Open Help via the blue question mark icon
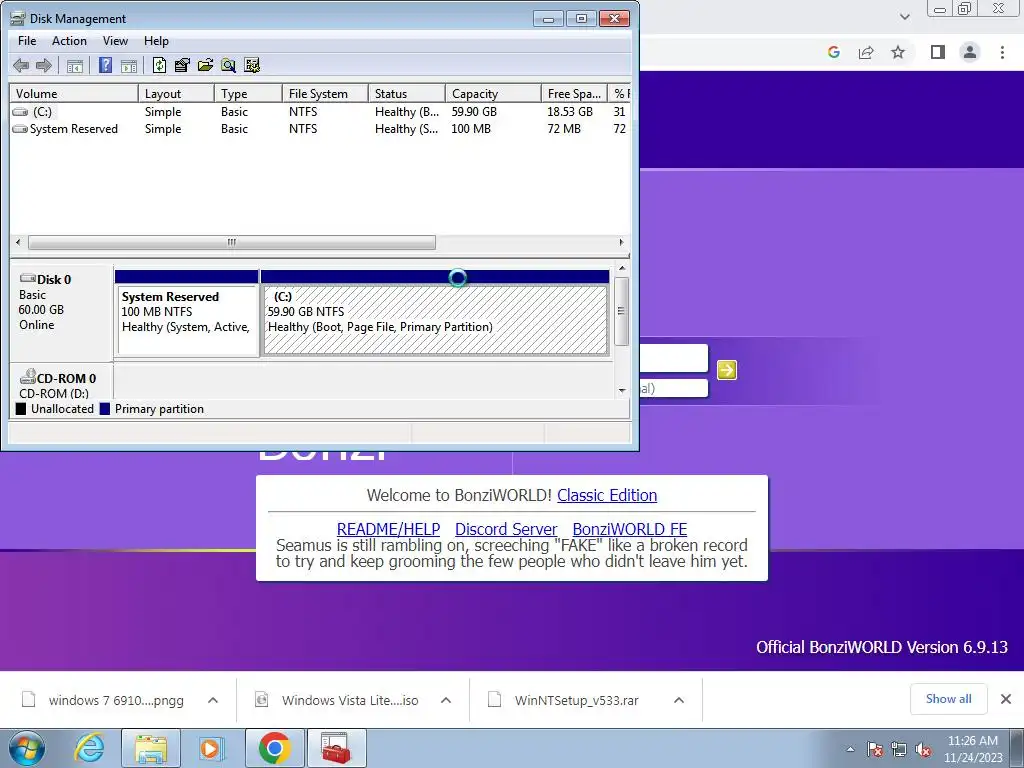 105,65
